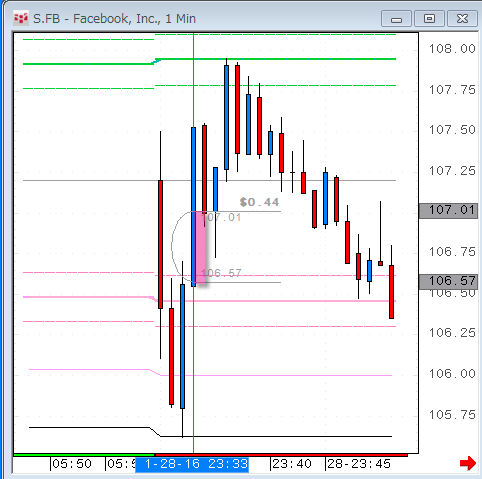
Task: Click the 28-23:45 time axis label
Action: point(359,464)
